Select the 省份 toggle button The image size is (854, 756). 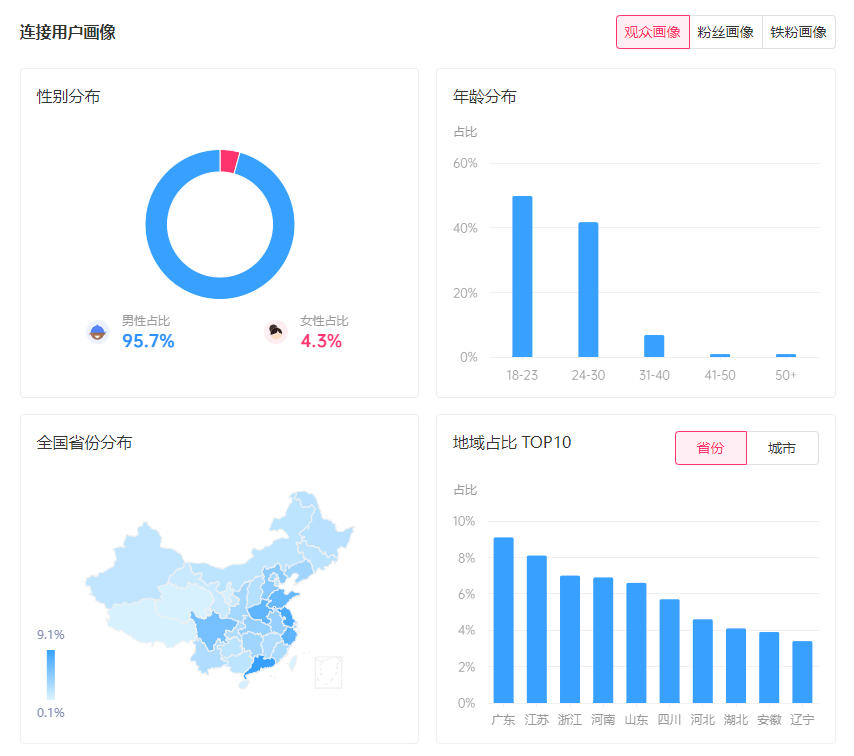click(710, 448)
